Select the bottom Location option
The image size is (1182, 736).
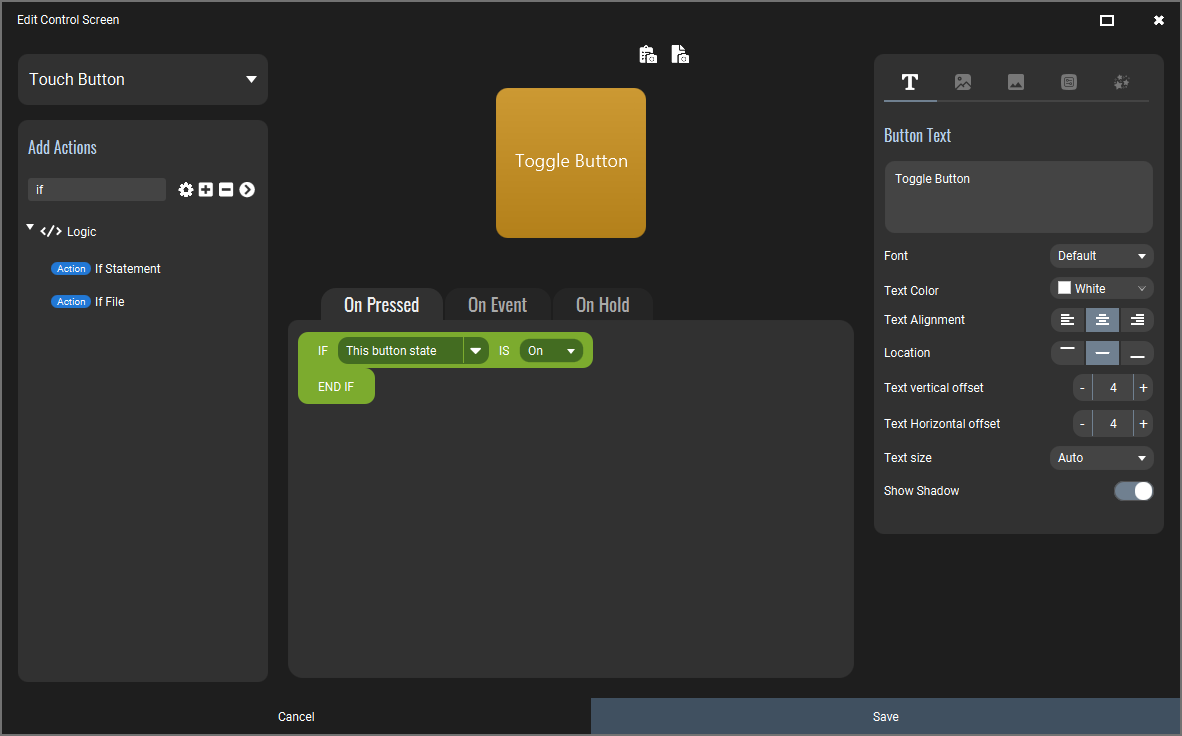click(1137, 352)
